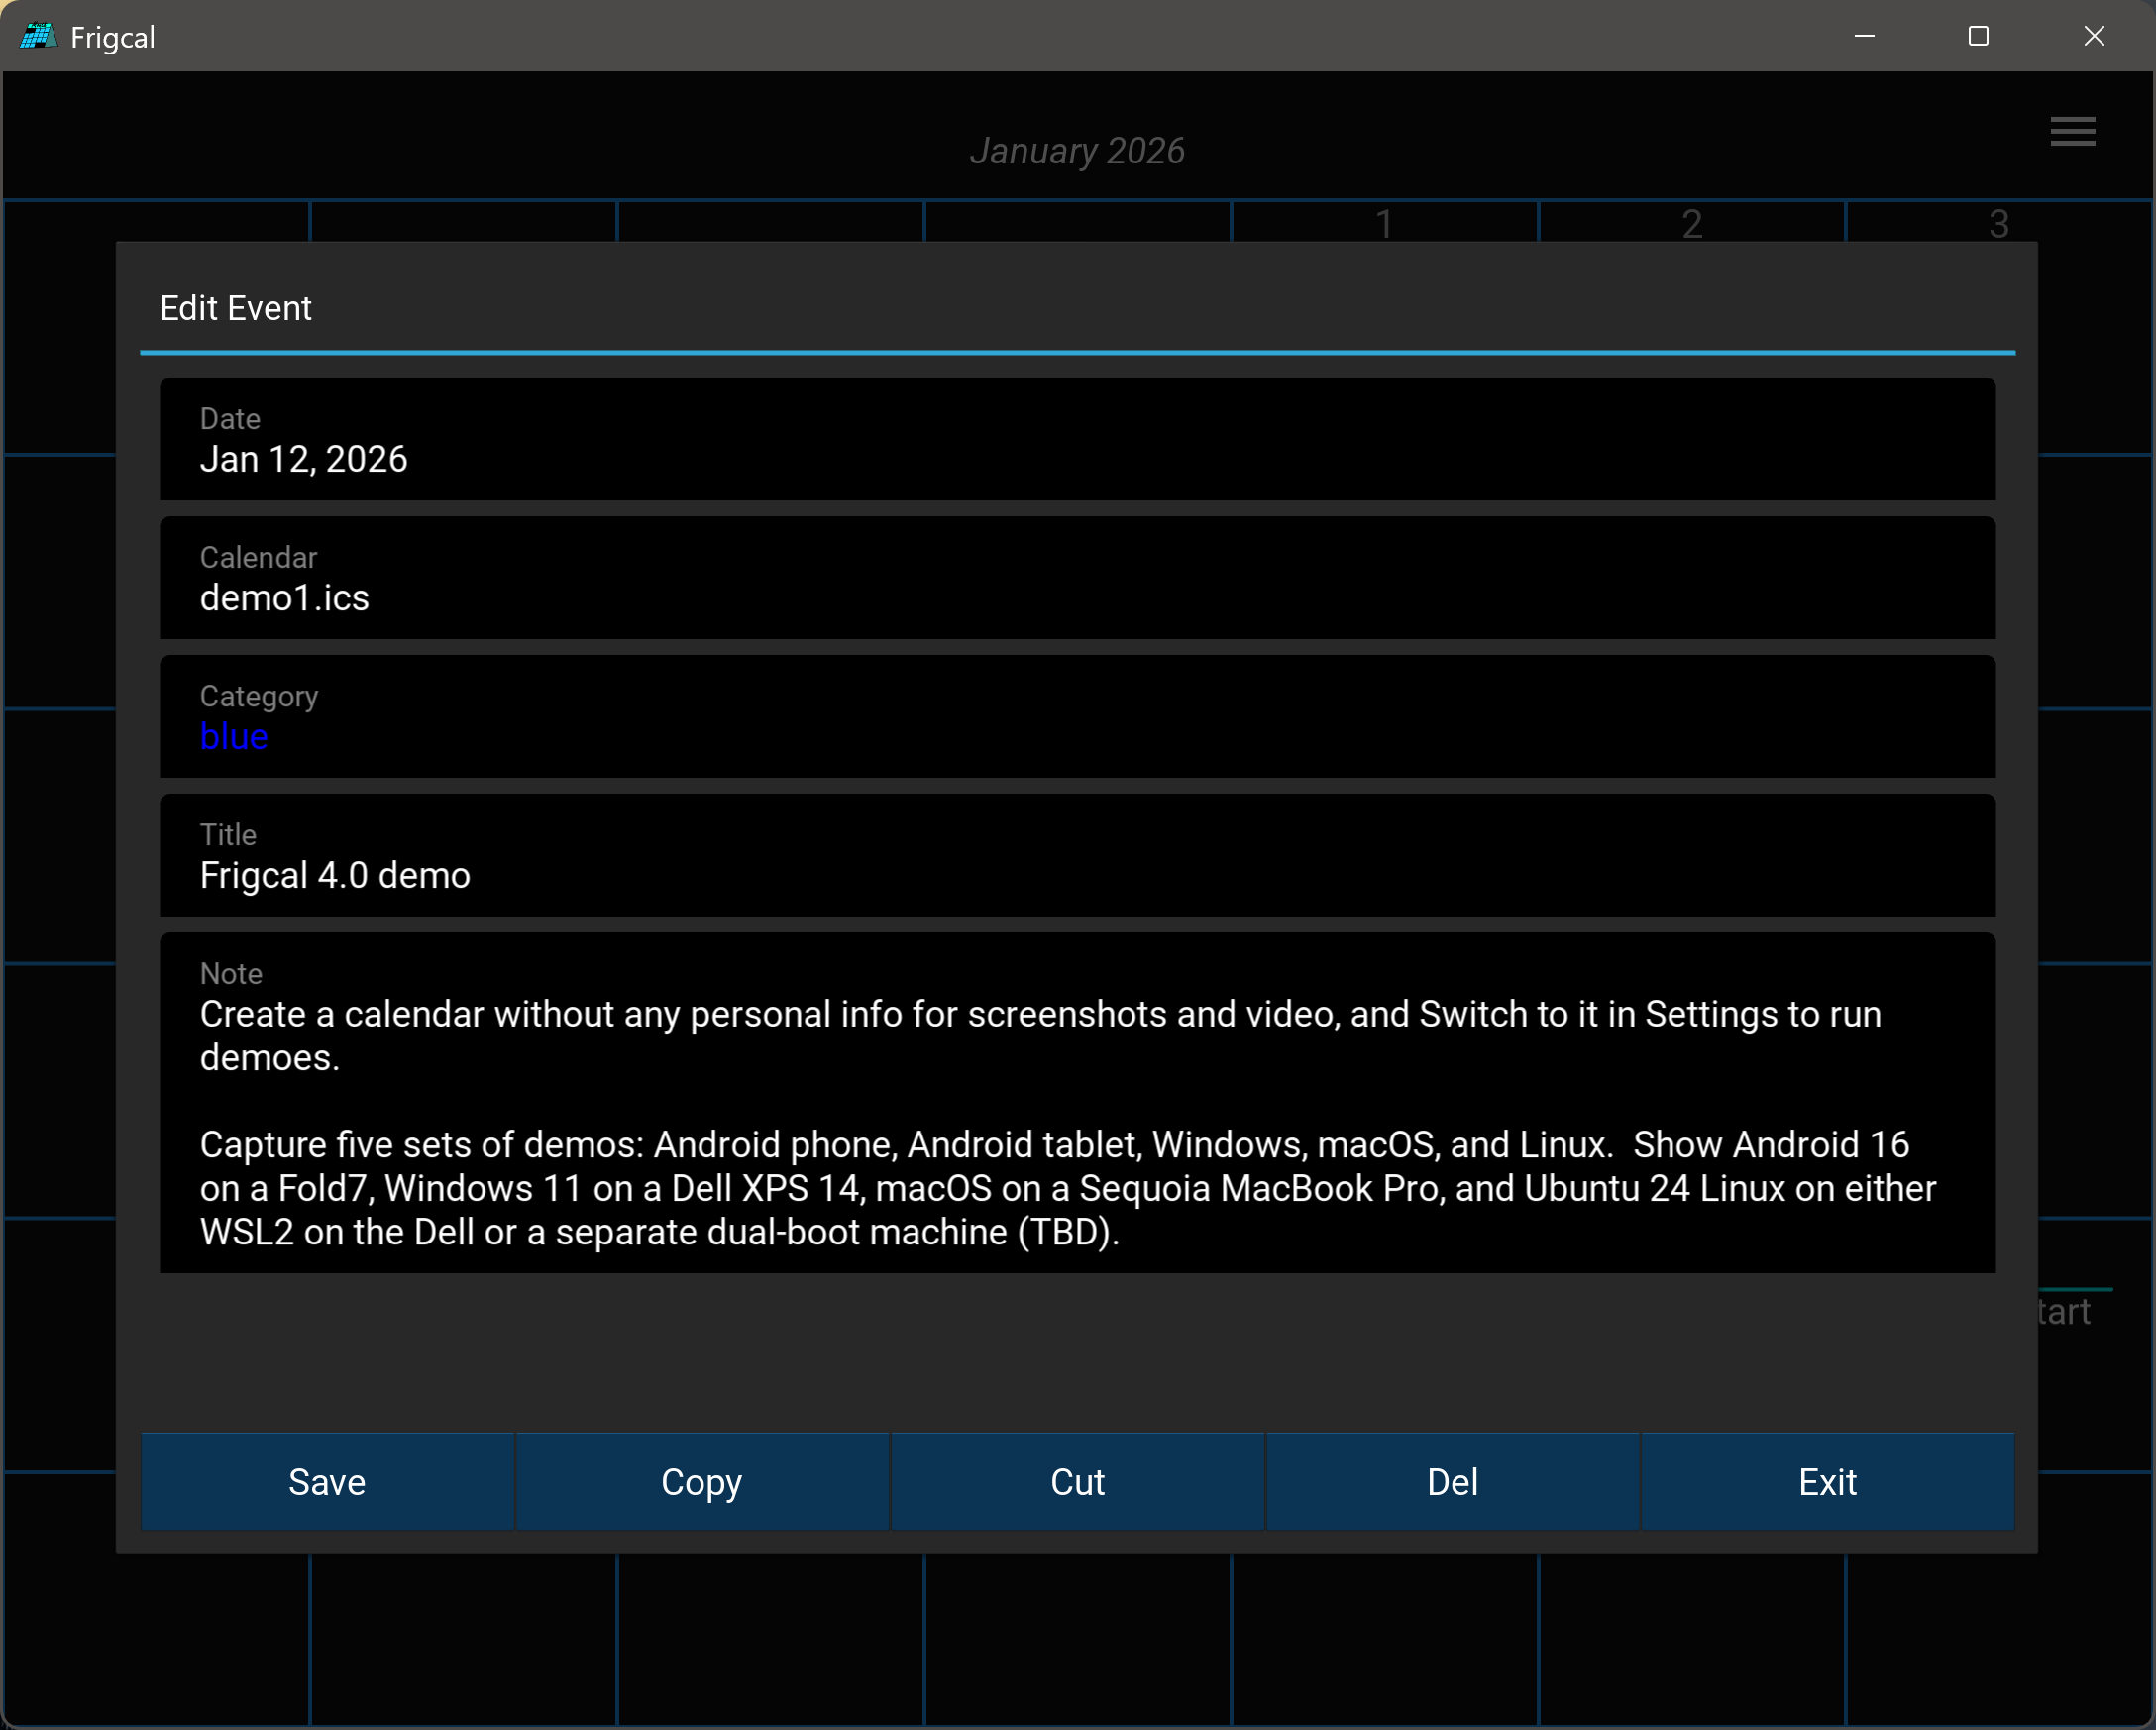Close the Frigcal window
The image size is (2156, 1730).
point(2094,36)
